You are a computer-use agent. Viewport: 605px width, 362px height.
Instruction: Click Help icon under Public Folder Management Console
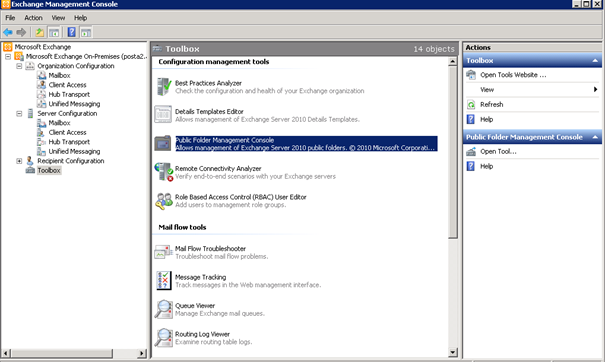pyautogui.click(x=471, y=166)
